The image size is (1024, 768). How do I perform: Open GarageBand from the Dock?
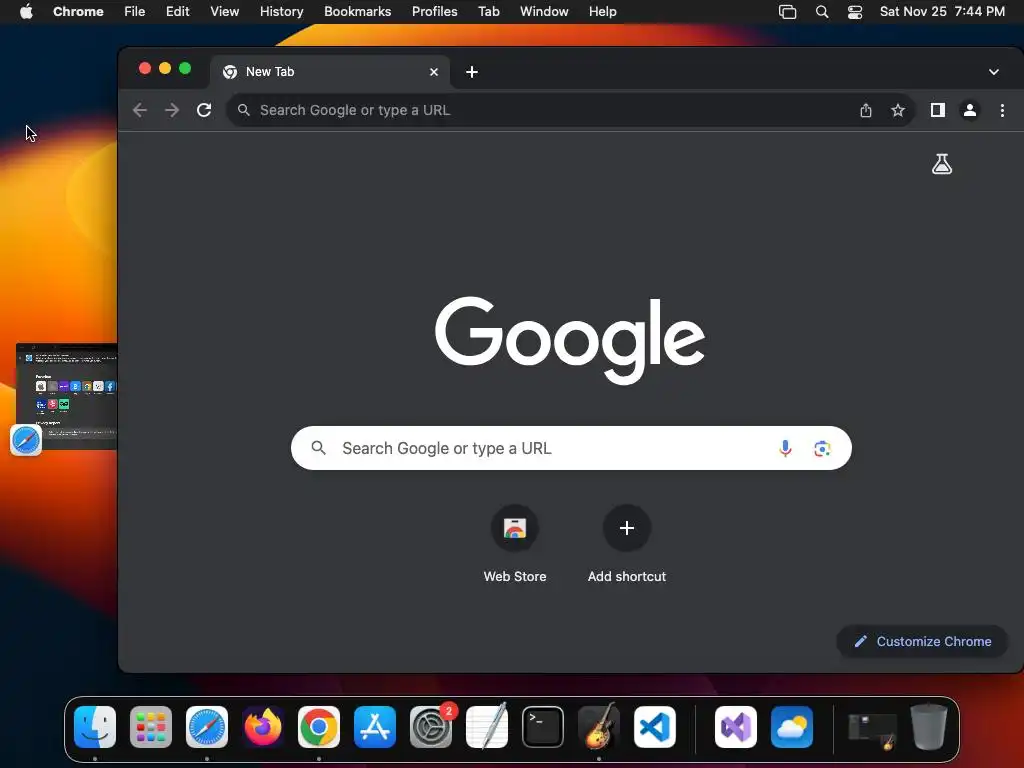[599, 727]
